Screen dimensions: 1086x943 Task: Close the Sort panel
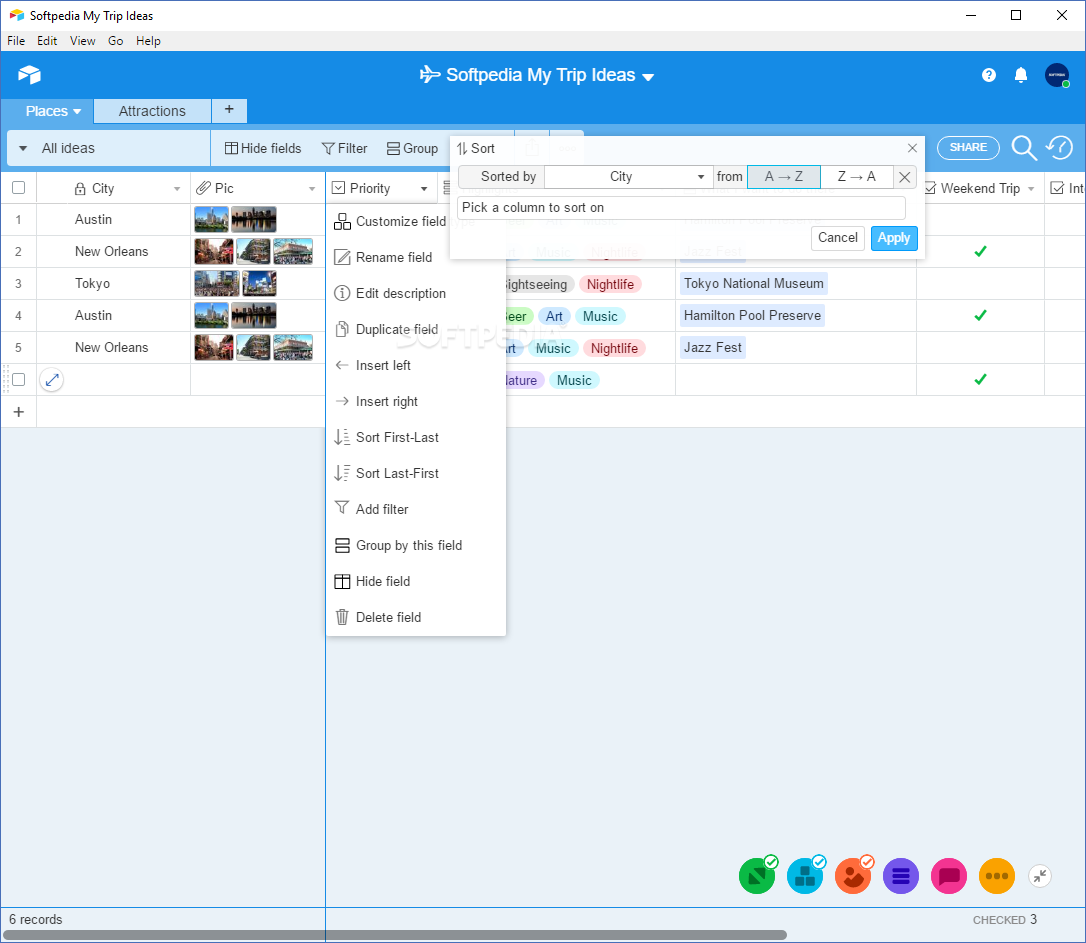tap(912, 148)
